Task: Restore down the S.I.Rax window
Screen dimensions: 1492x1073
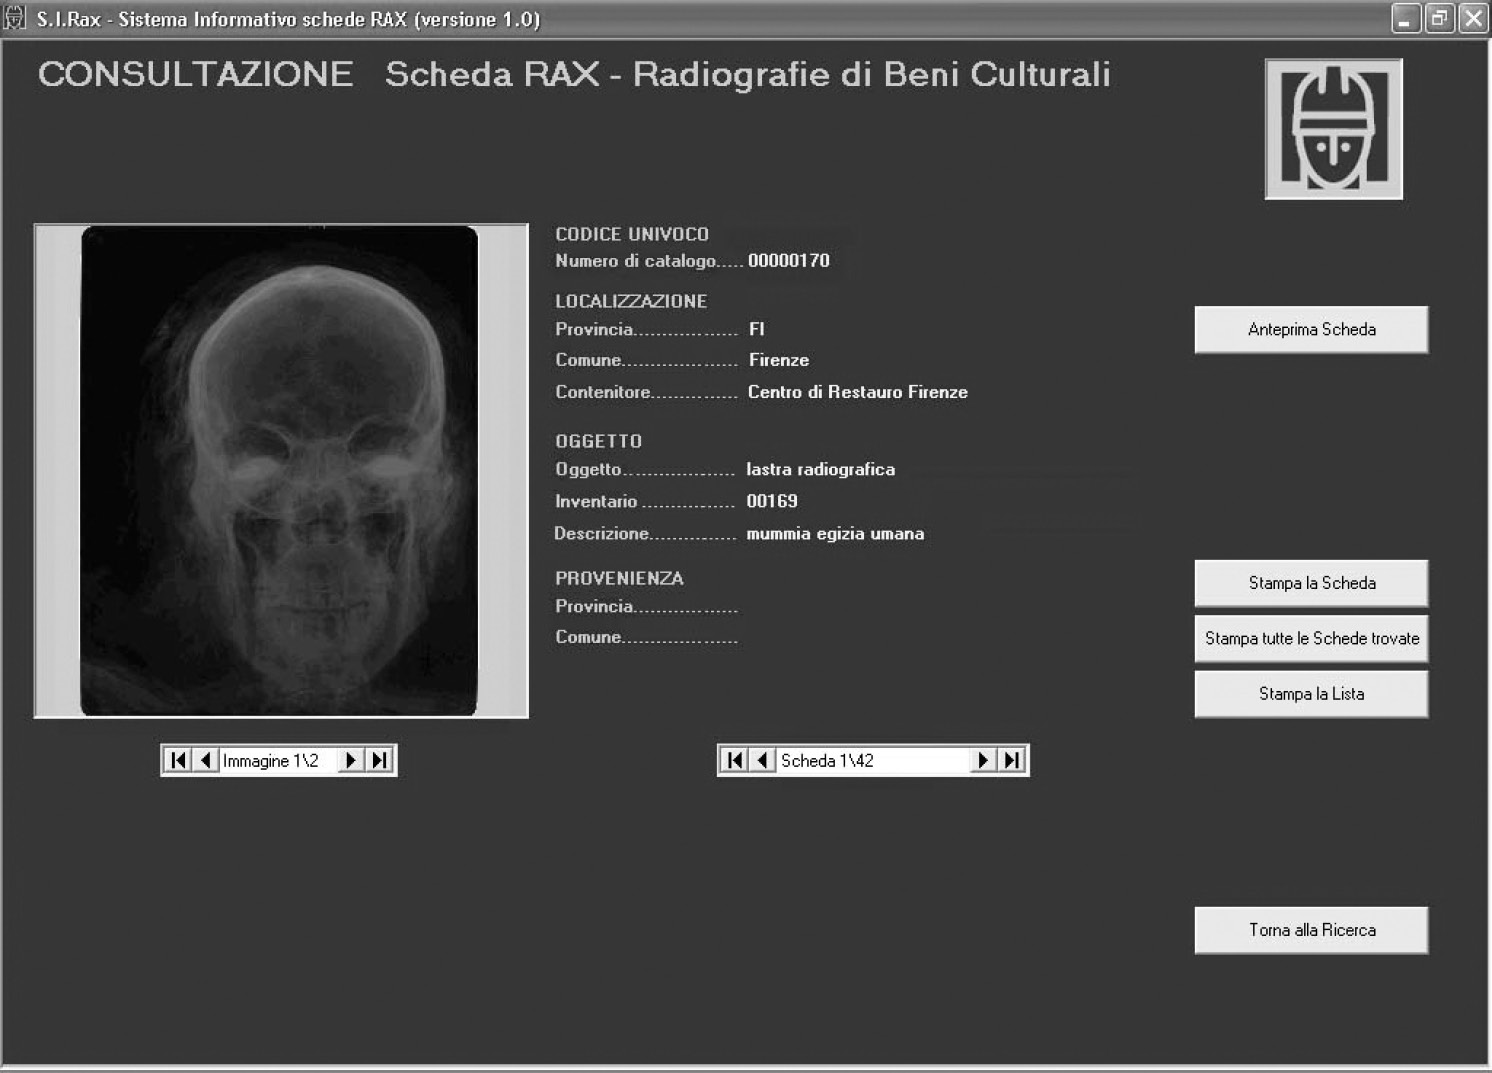Action: 1440,19
